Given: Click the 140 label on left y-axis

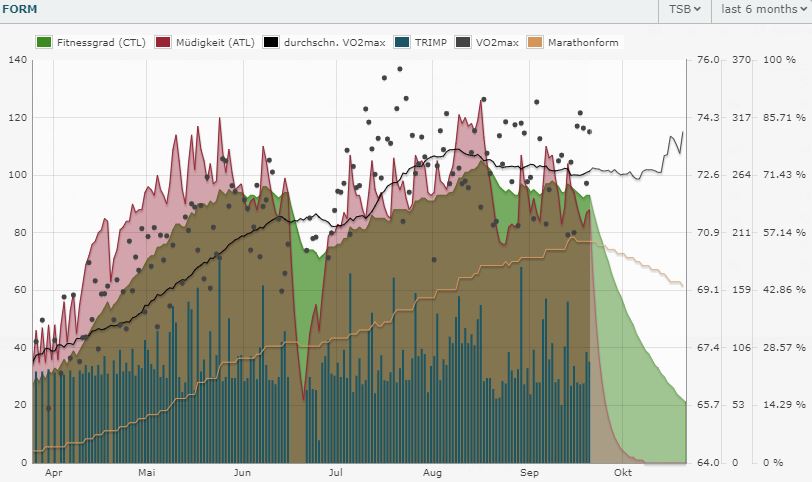Looking at the screenshot, I should (x=16, y=60).
